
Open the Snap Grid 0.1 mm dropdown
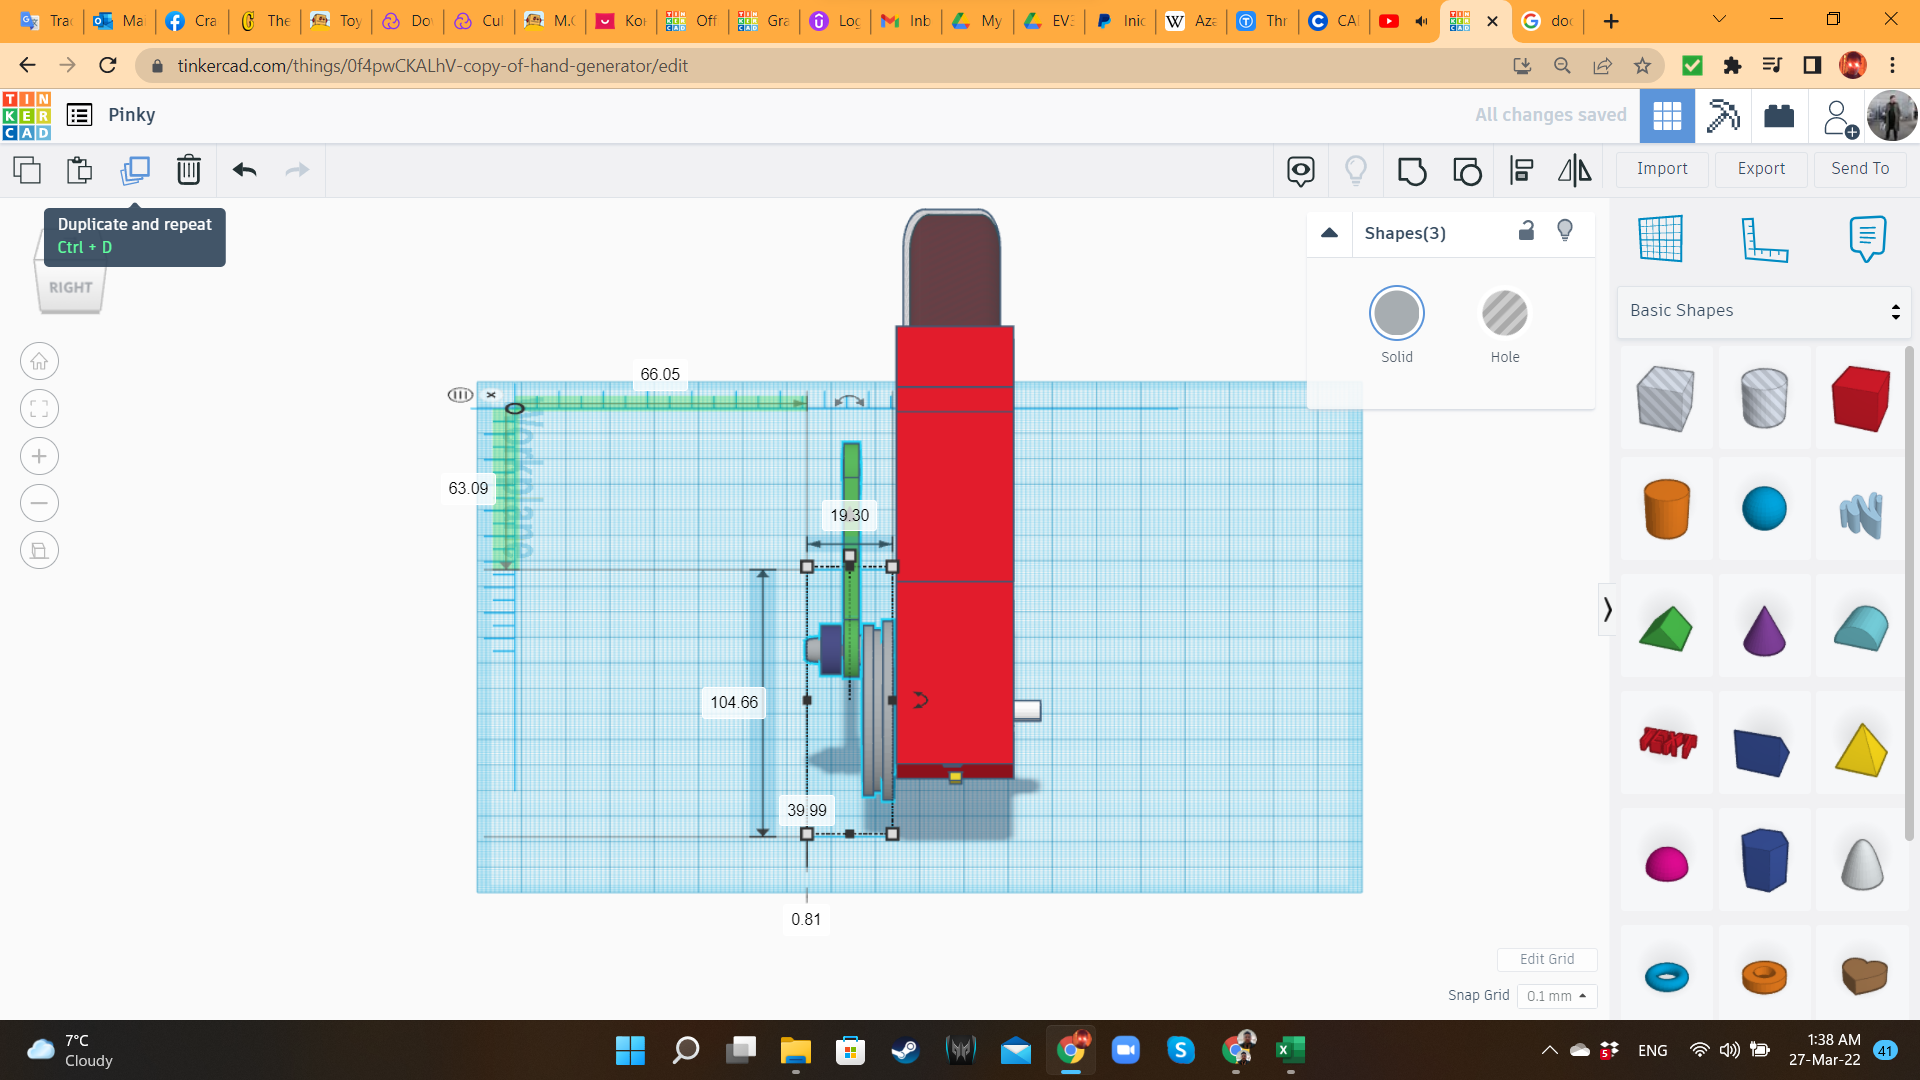[1557, 996]
